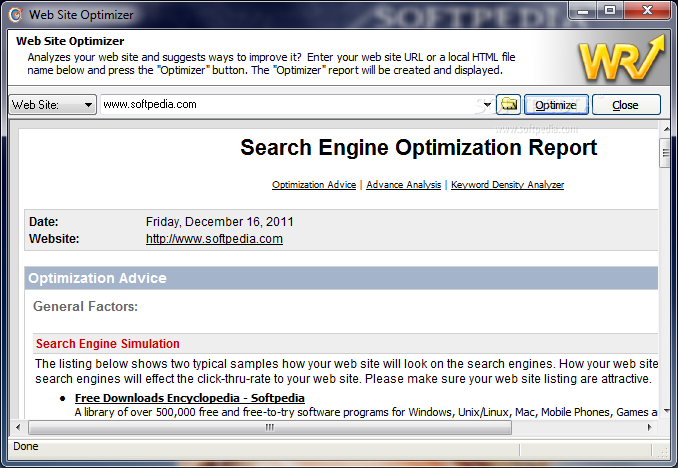Open the Keyword Density Analyzer link
Screen dimensions: 678x468
click(x=507, y=185)
